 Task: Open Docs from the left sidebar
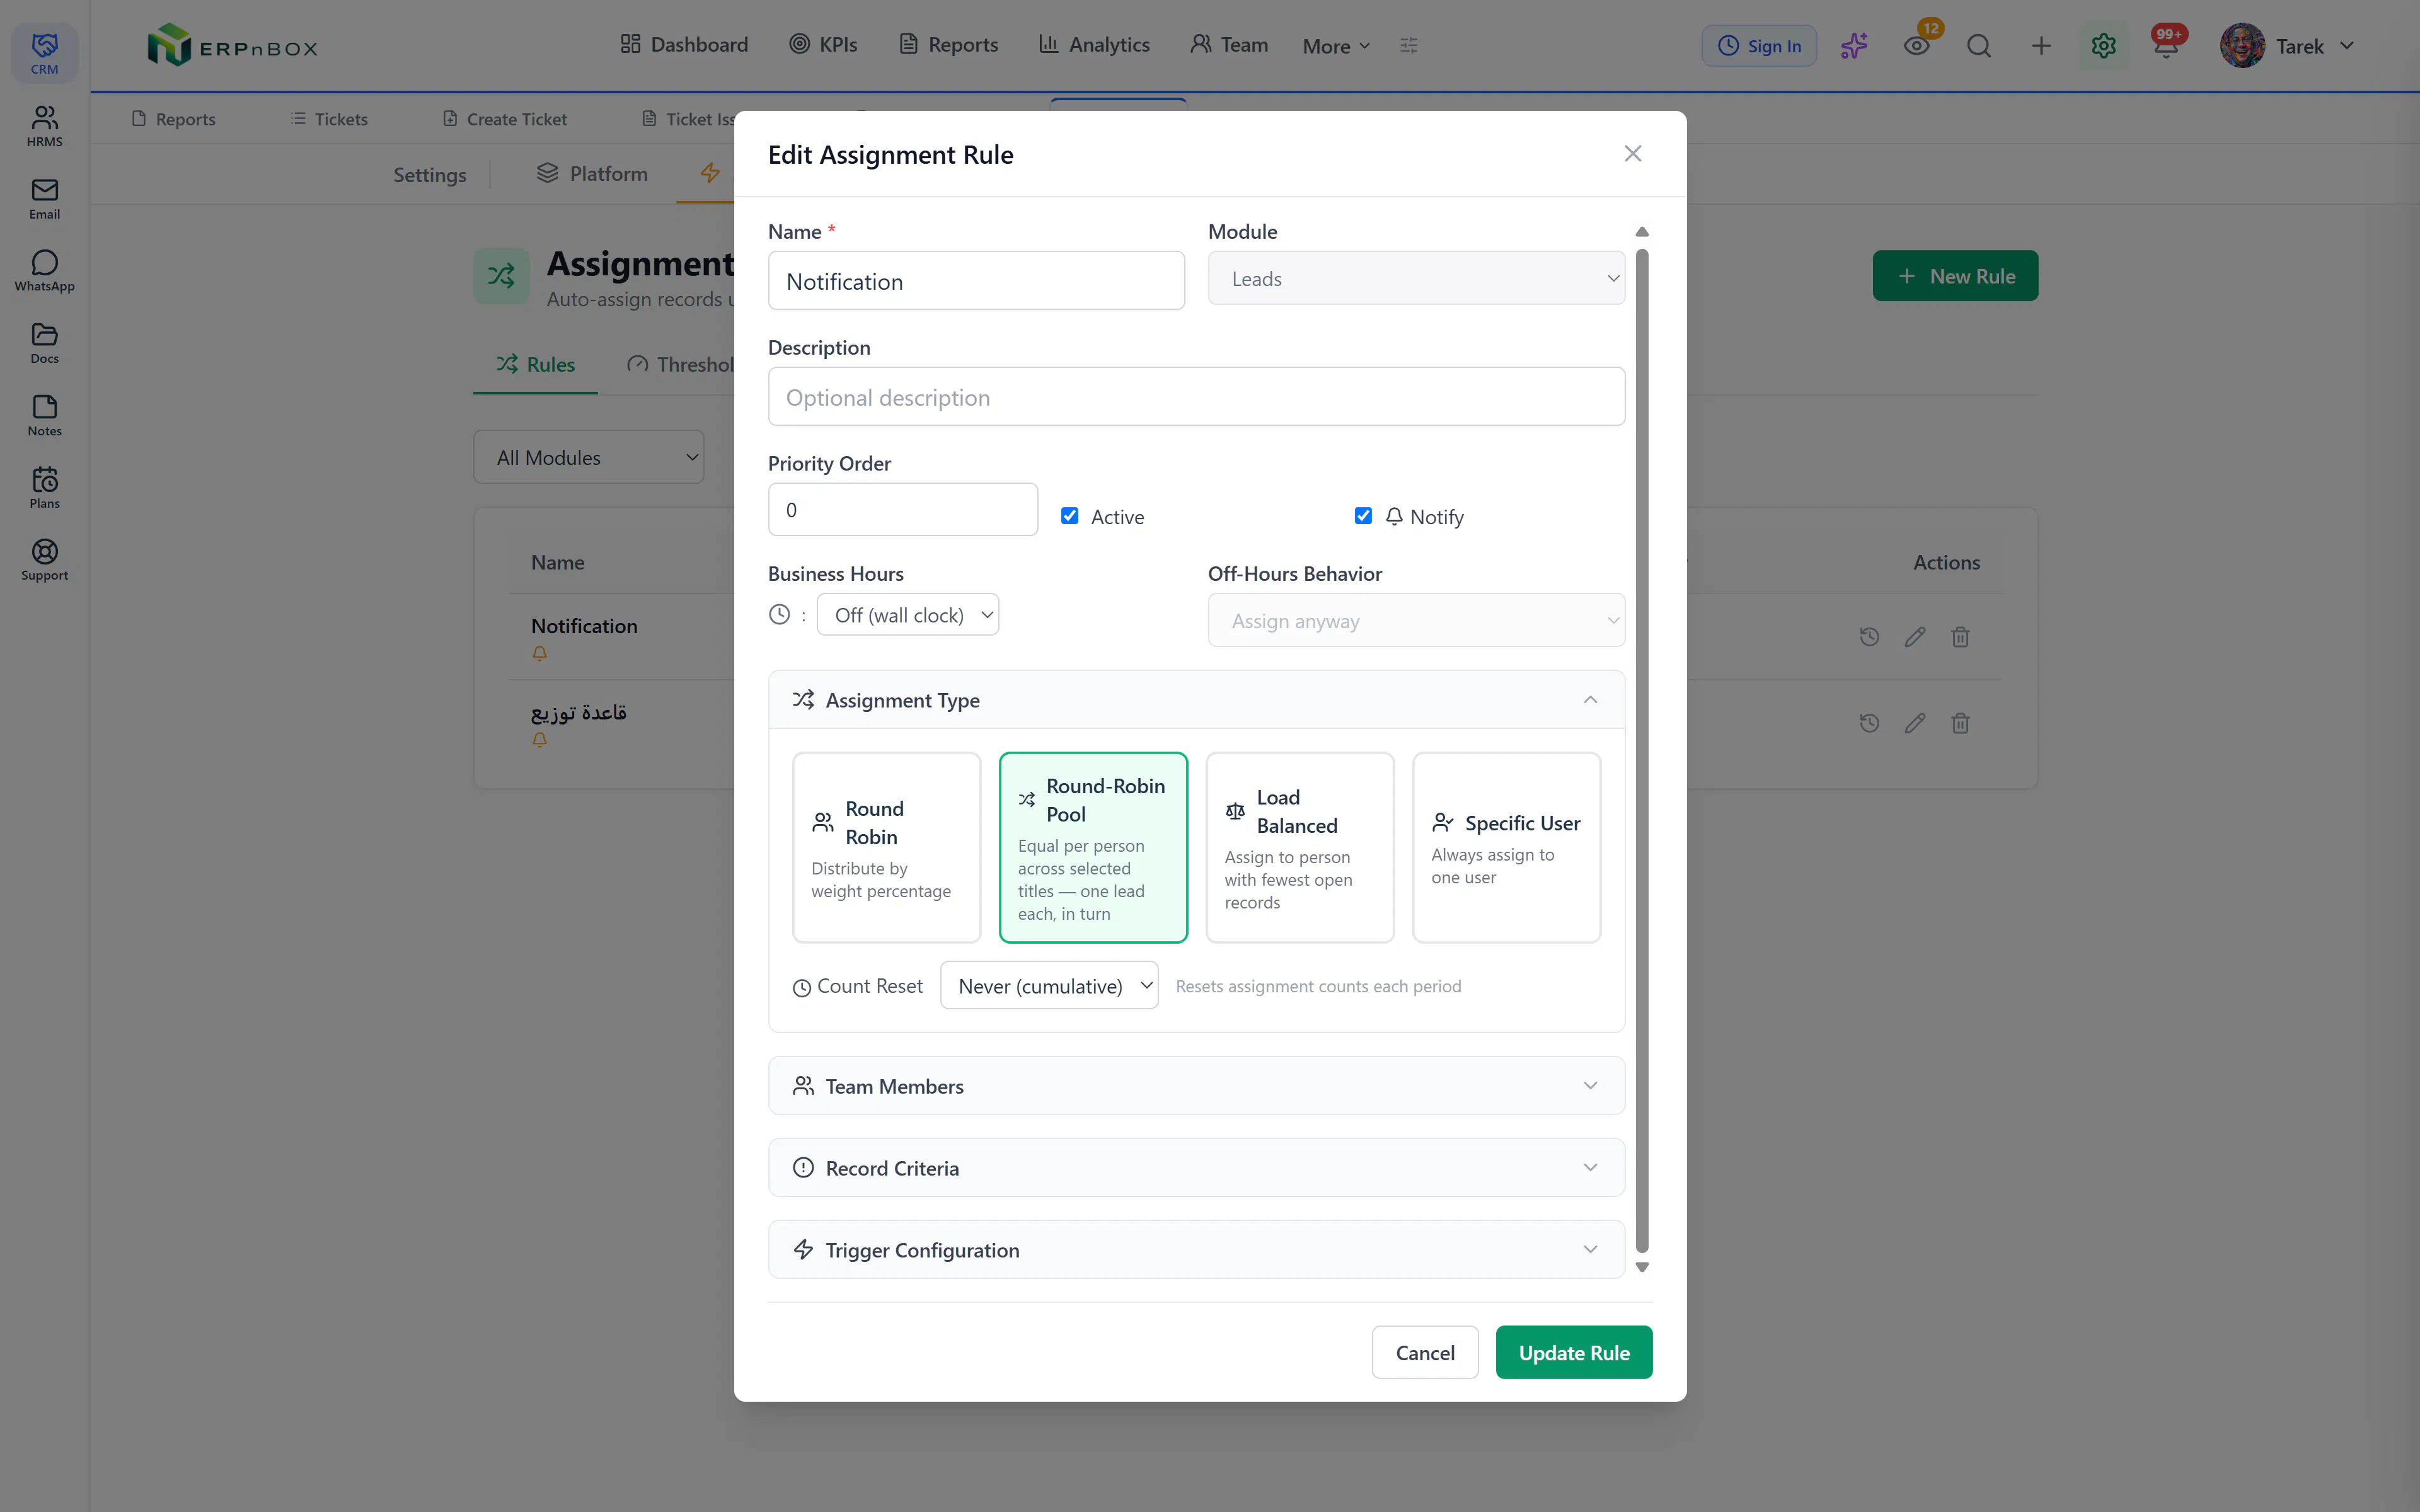pos(44,343)
